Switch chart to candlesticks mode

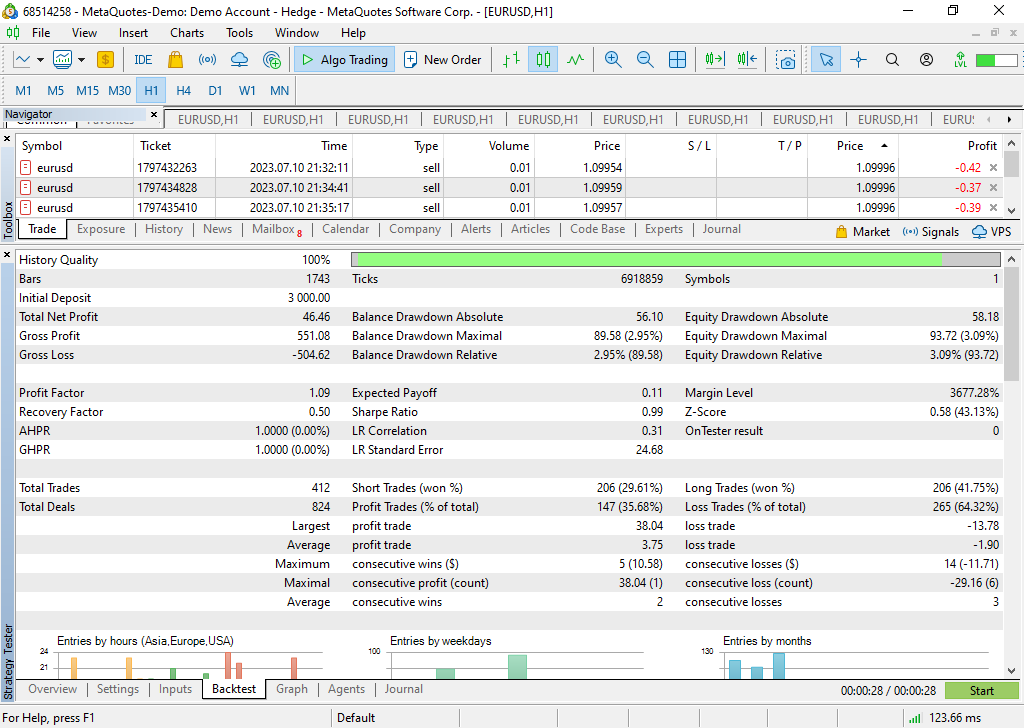[x=543, y=60]
